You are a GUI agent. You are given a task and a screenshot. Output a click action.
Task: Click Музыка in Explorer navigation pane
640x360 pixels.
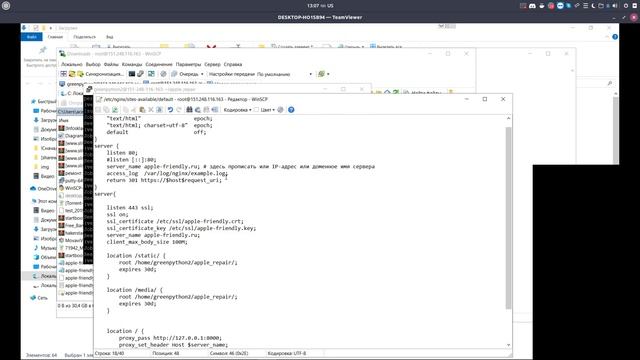click(45, 248)
